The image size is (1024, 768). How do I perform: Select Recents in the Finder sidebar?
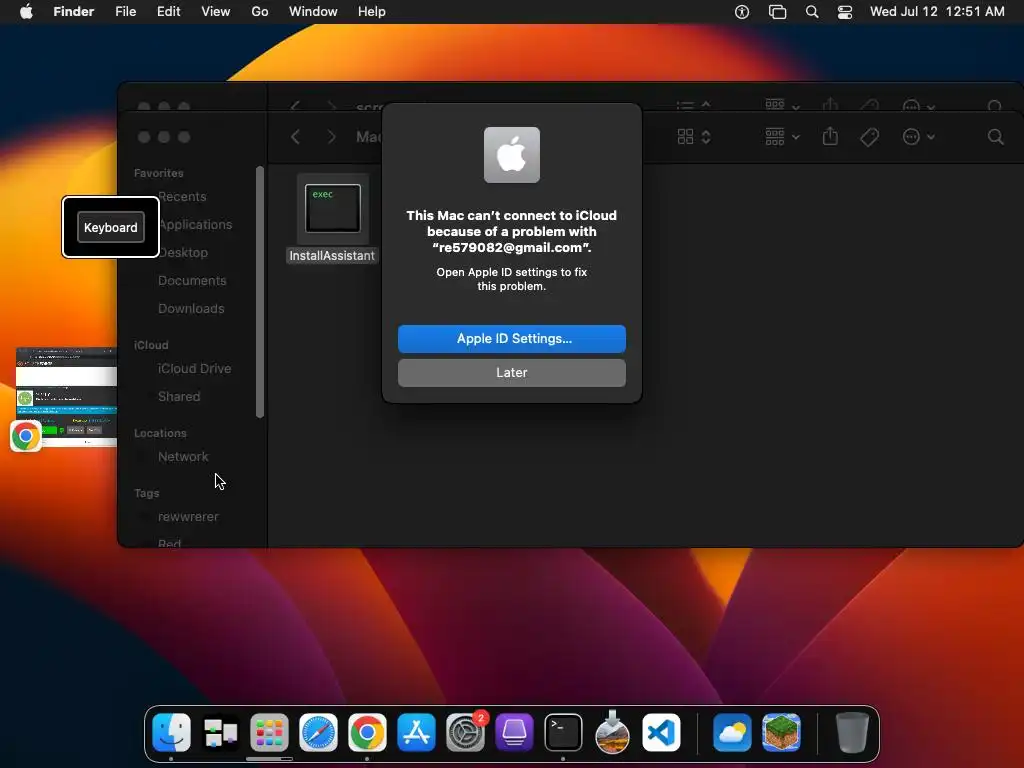[x=182, y=197]
